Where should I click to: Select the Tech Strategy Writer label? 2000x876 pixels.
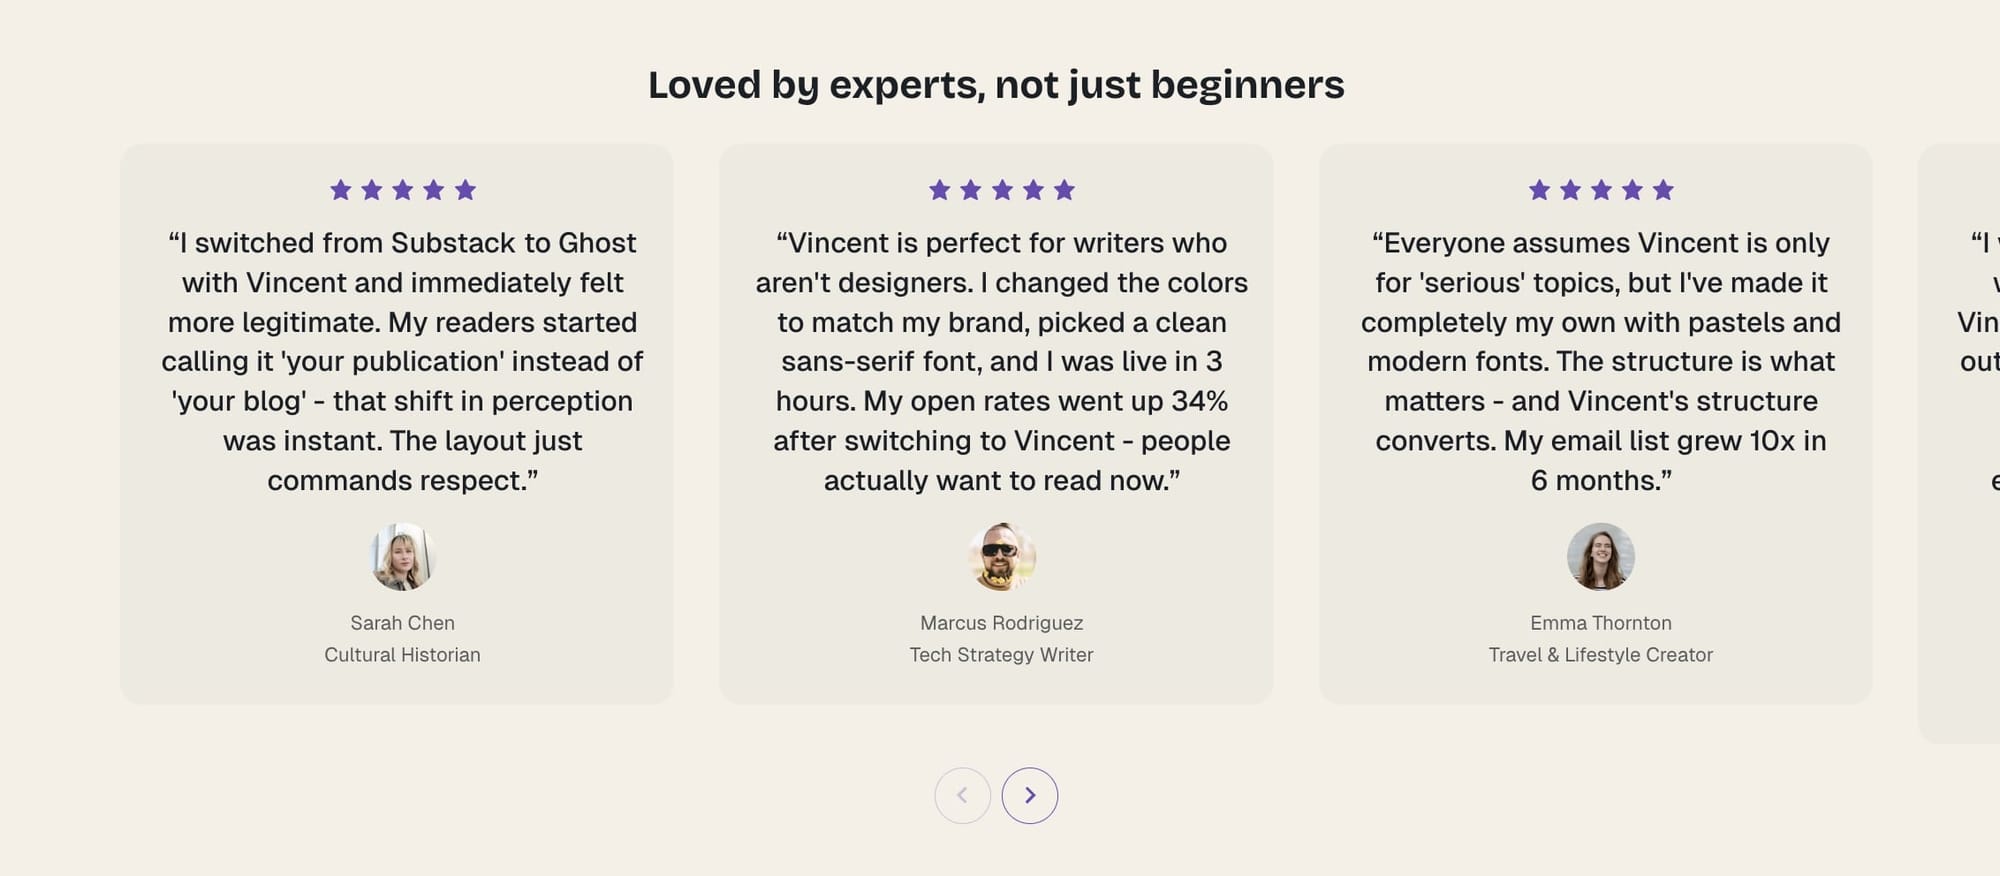click(x=1001, y=654)
